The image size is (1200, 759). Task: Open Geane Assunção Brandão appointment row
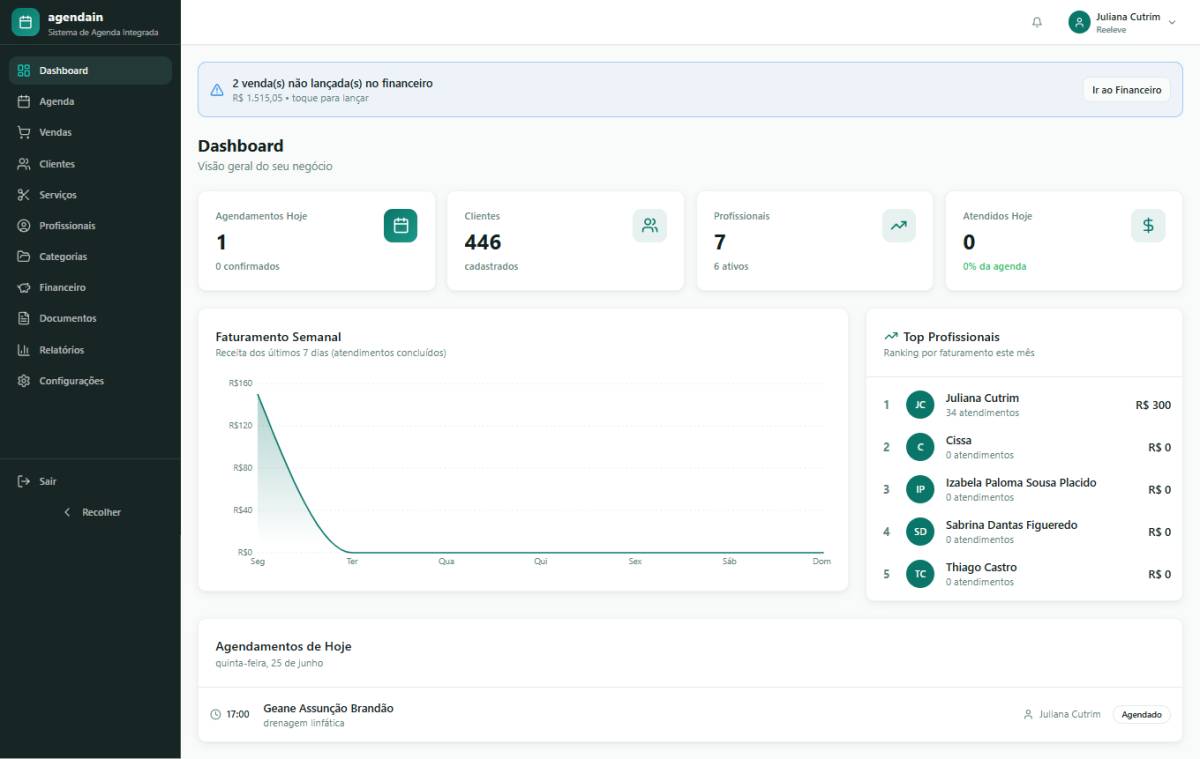(x=690, y=715)
